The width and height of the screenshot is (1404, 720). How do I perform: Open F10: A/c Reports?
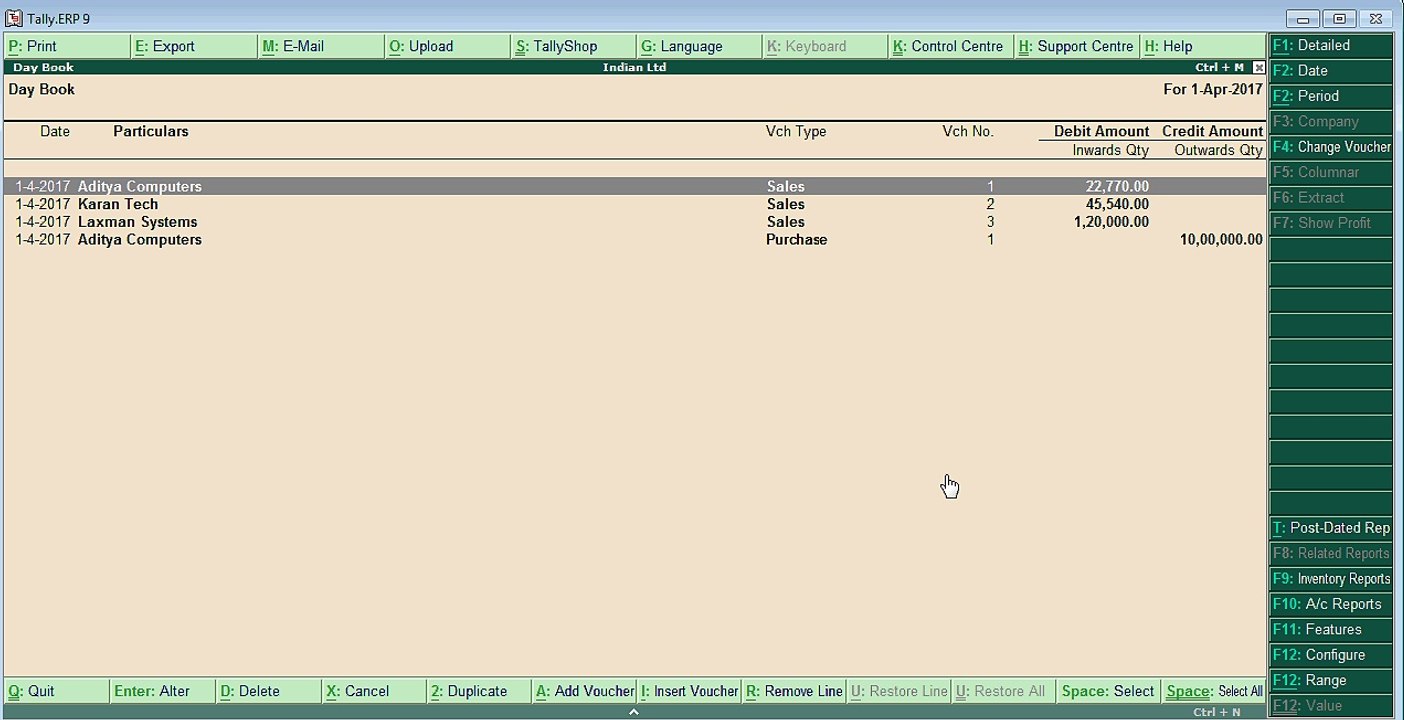pos(1330,604)
